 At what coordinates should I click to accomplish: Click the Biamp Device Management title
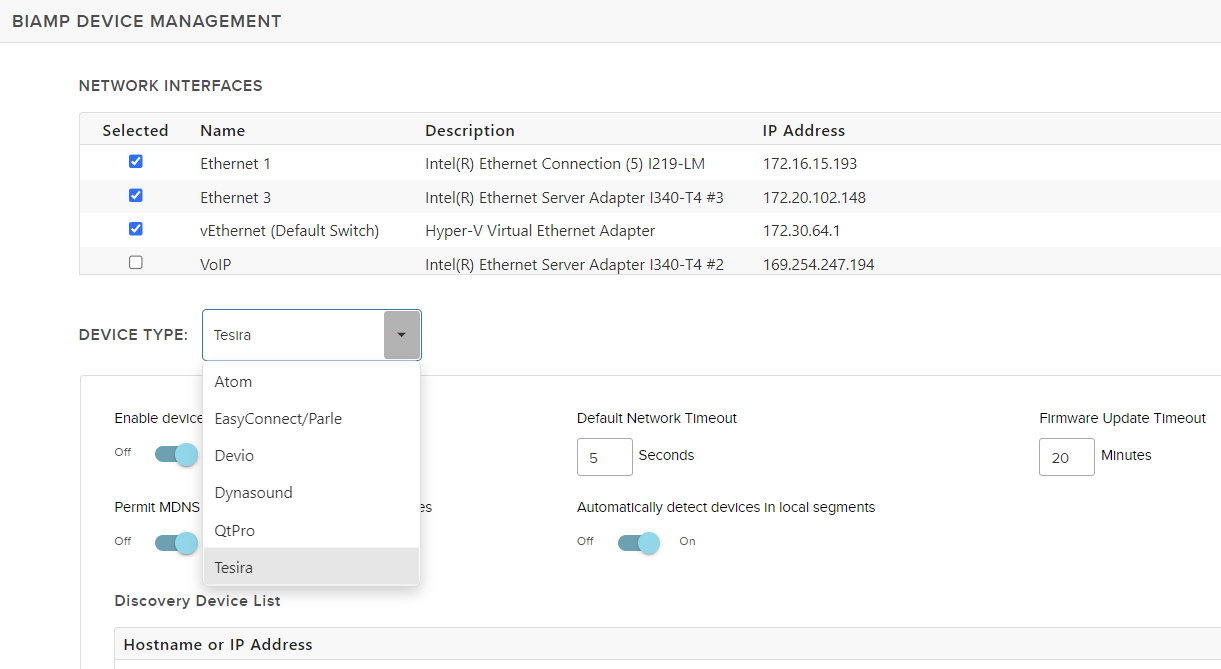[x=147, y=21]
